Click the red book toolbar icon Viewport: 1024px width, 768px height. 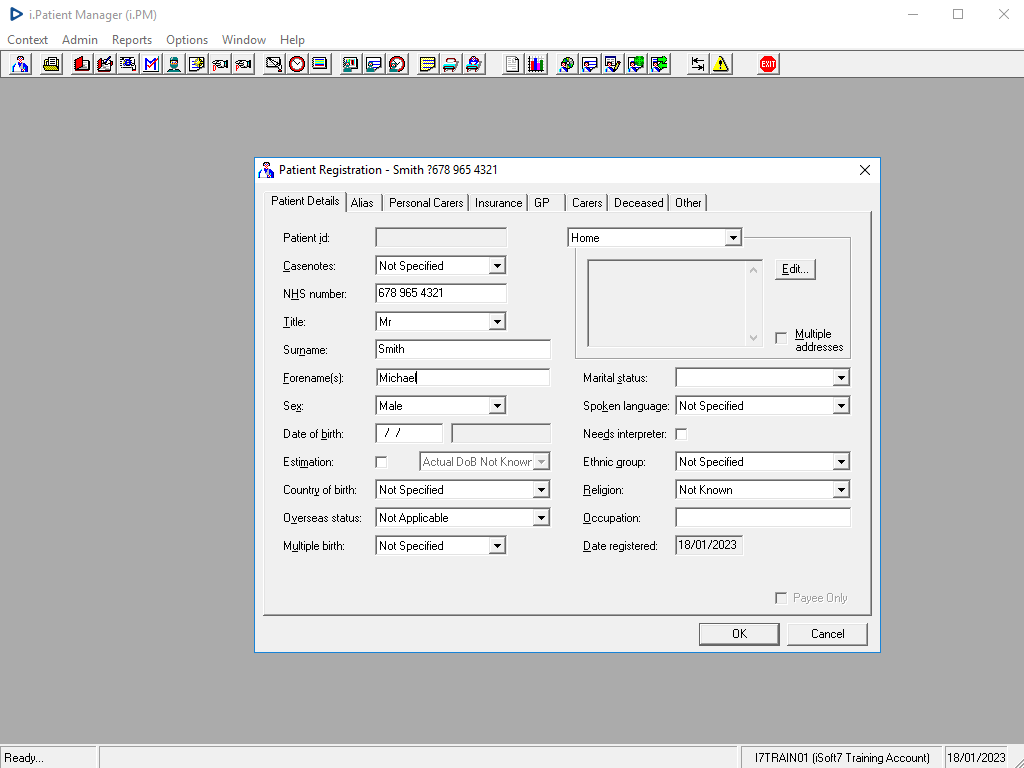click(x=82, y=64)
